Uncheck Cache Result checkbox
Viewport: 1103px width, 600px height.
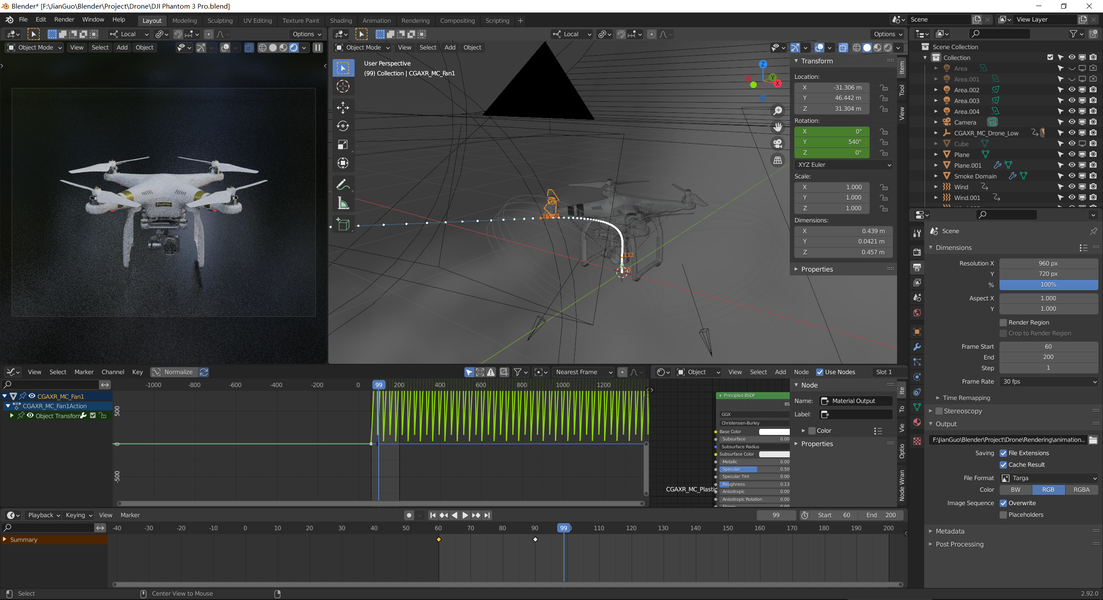point(1003,464)
